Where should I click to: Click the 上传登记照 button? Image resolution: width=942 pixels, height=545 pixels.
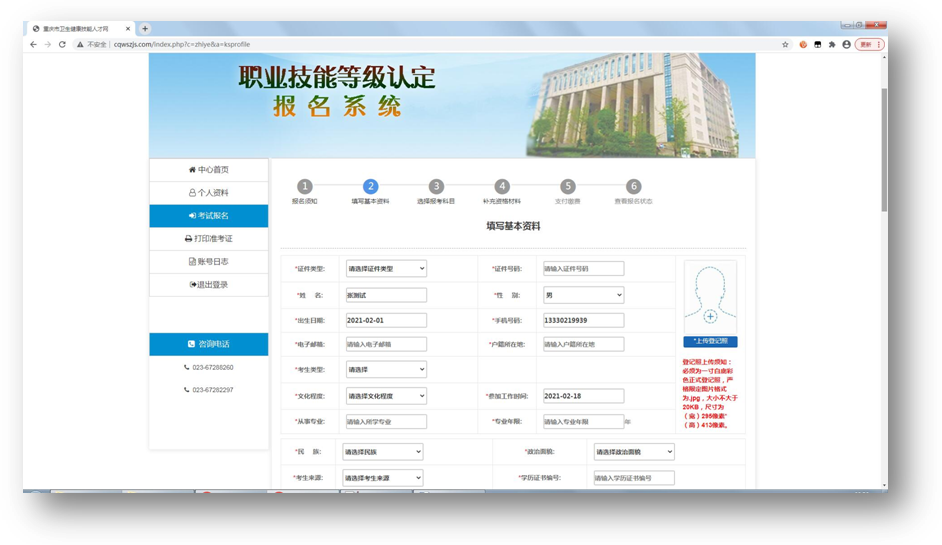click(x=710, y=341)
